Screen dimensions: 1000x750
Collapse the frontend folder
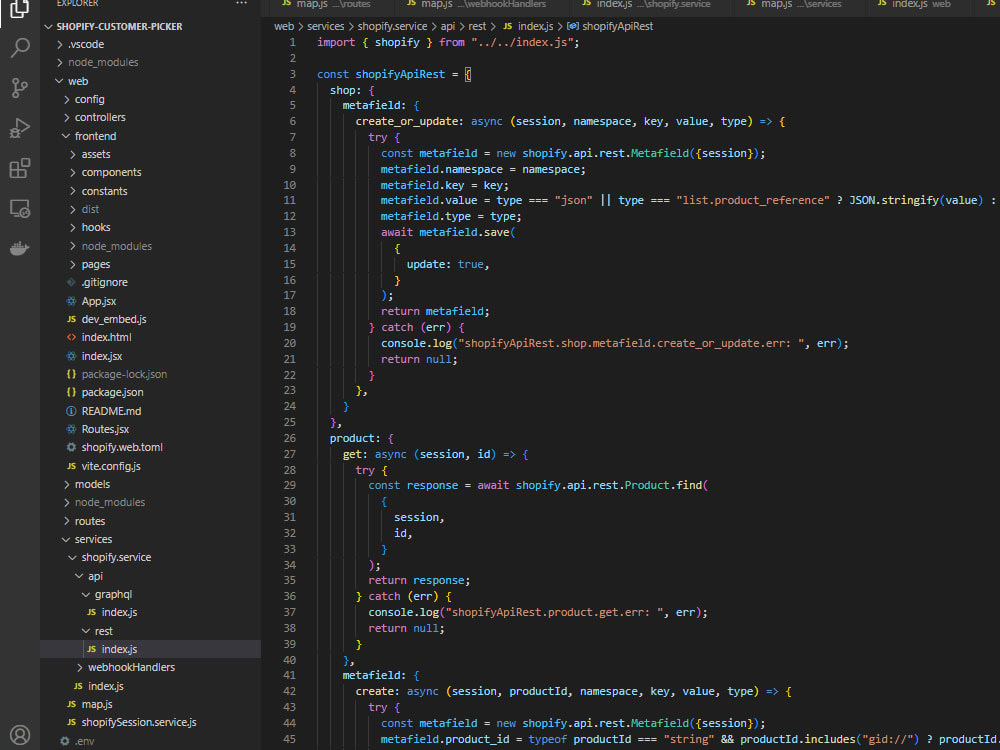pos(95,136)
